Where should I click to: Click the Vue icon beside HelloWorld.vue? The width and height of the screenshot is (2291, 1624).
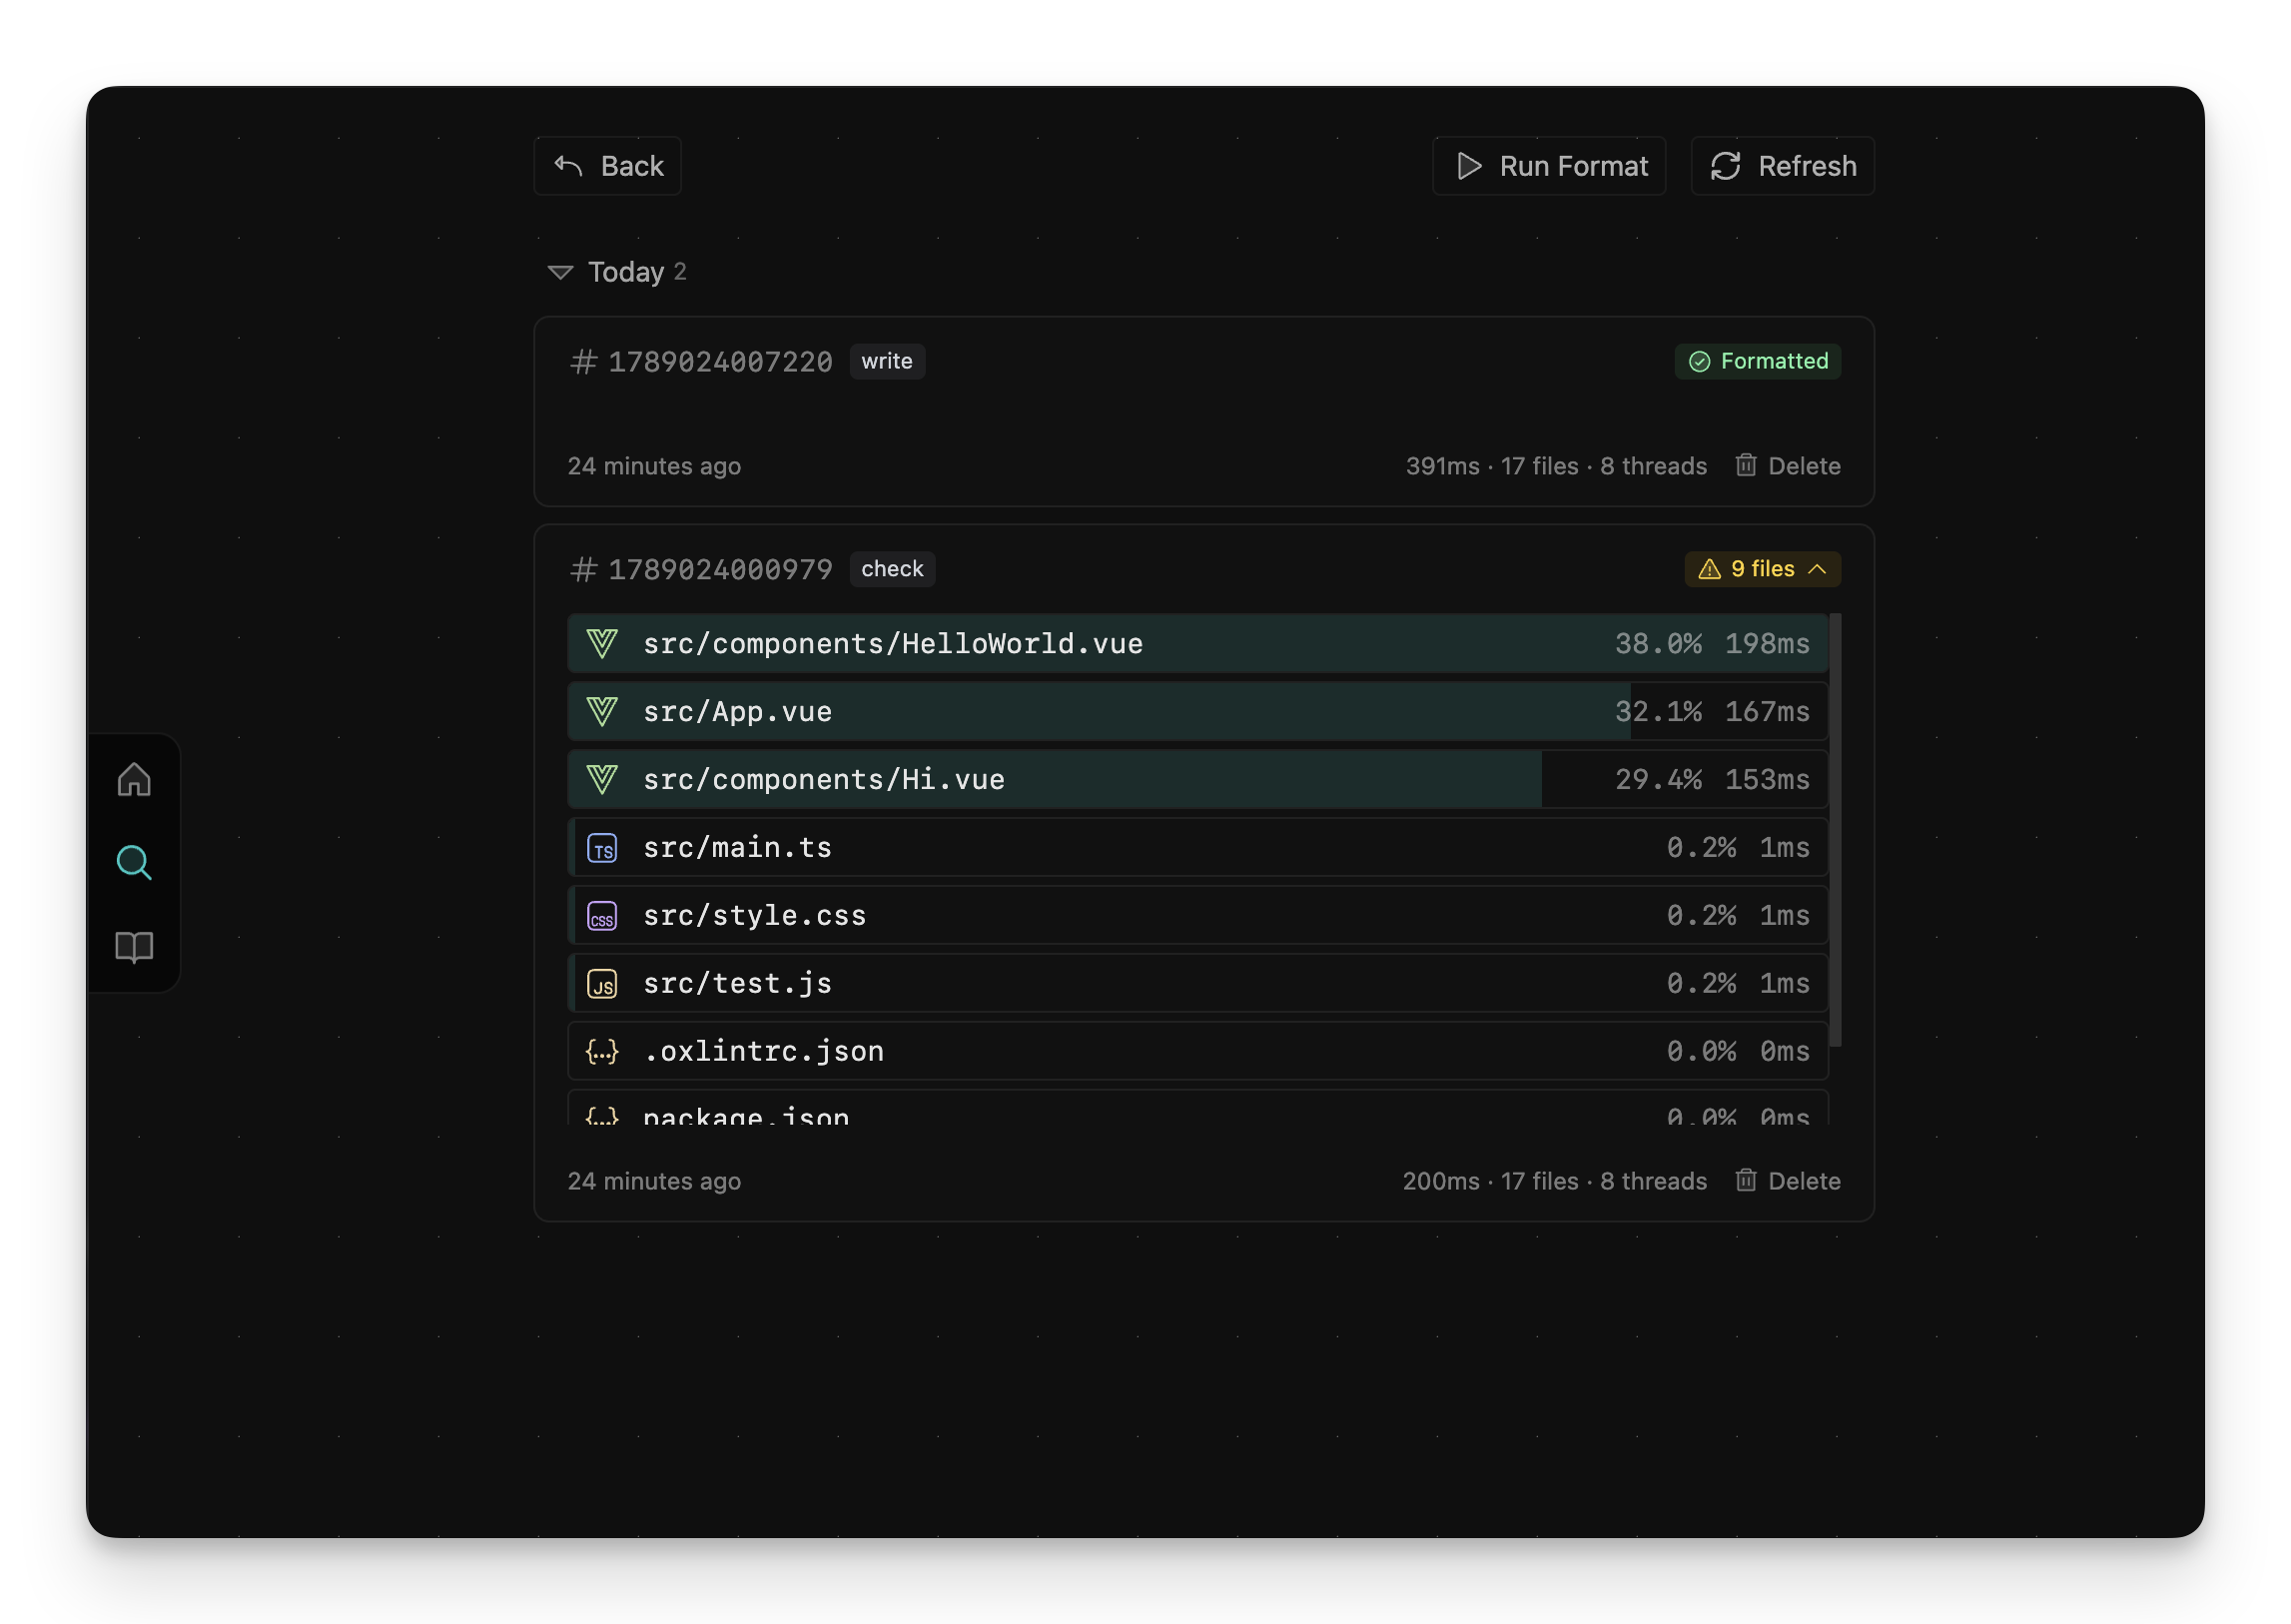[x=602, y=643]
